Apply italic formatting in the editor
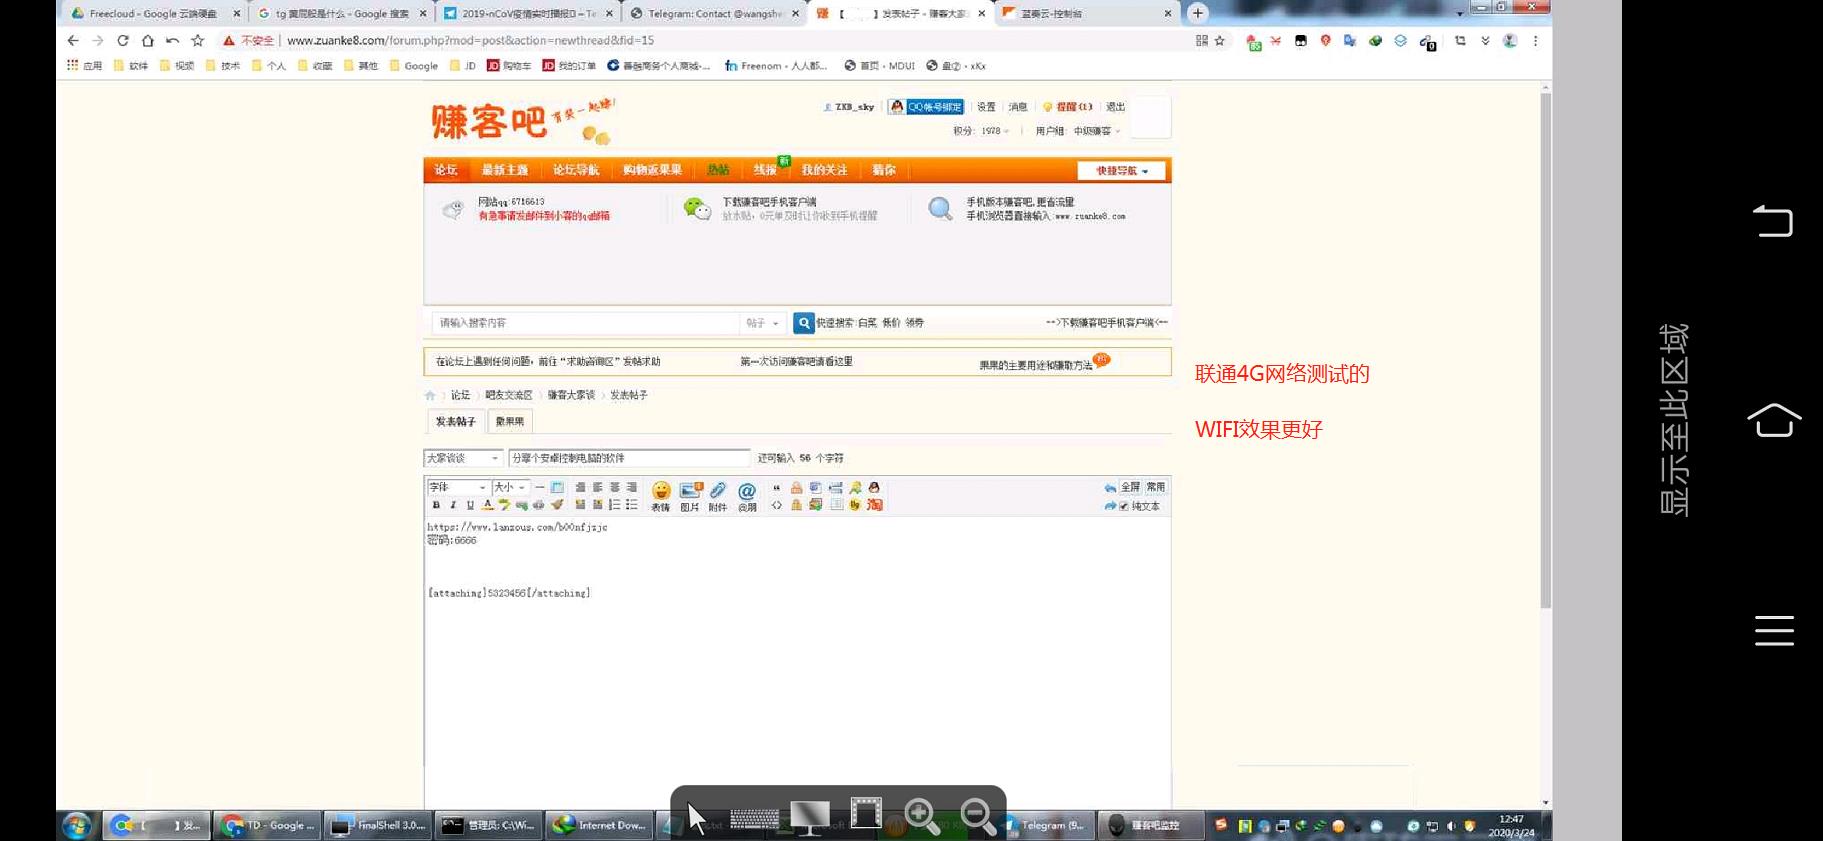This screenshot has width=1823, height=841. (453, 505)
